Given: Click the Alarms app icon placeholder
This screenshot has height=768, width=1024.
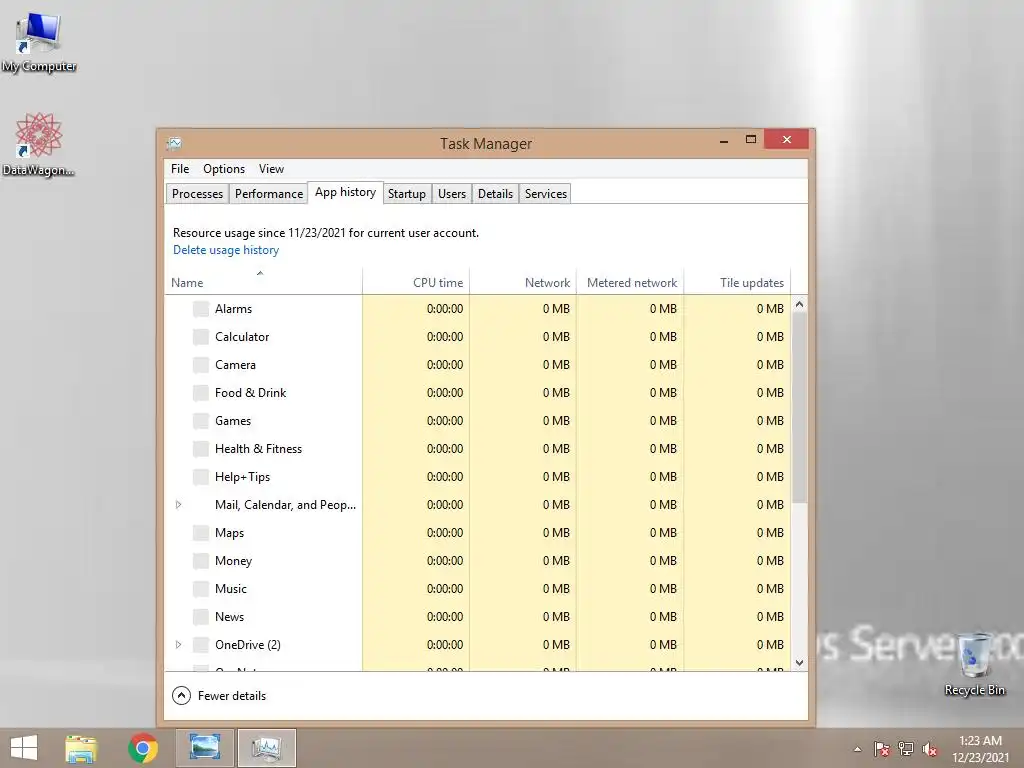Looking at the screenshot, I should 201,309.
